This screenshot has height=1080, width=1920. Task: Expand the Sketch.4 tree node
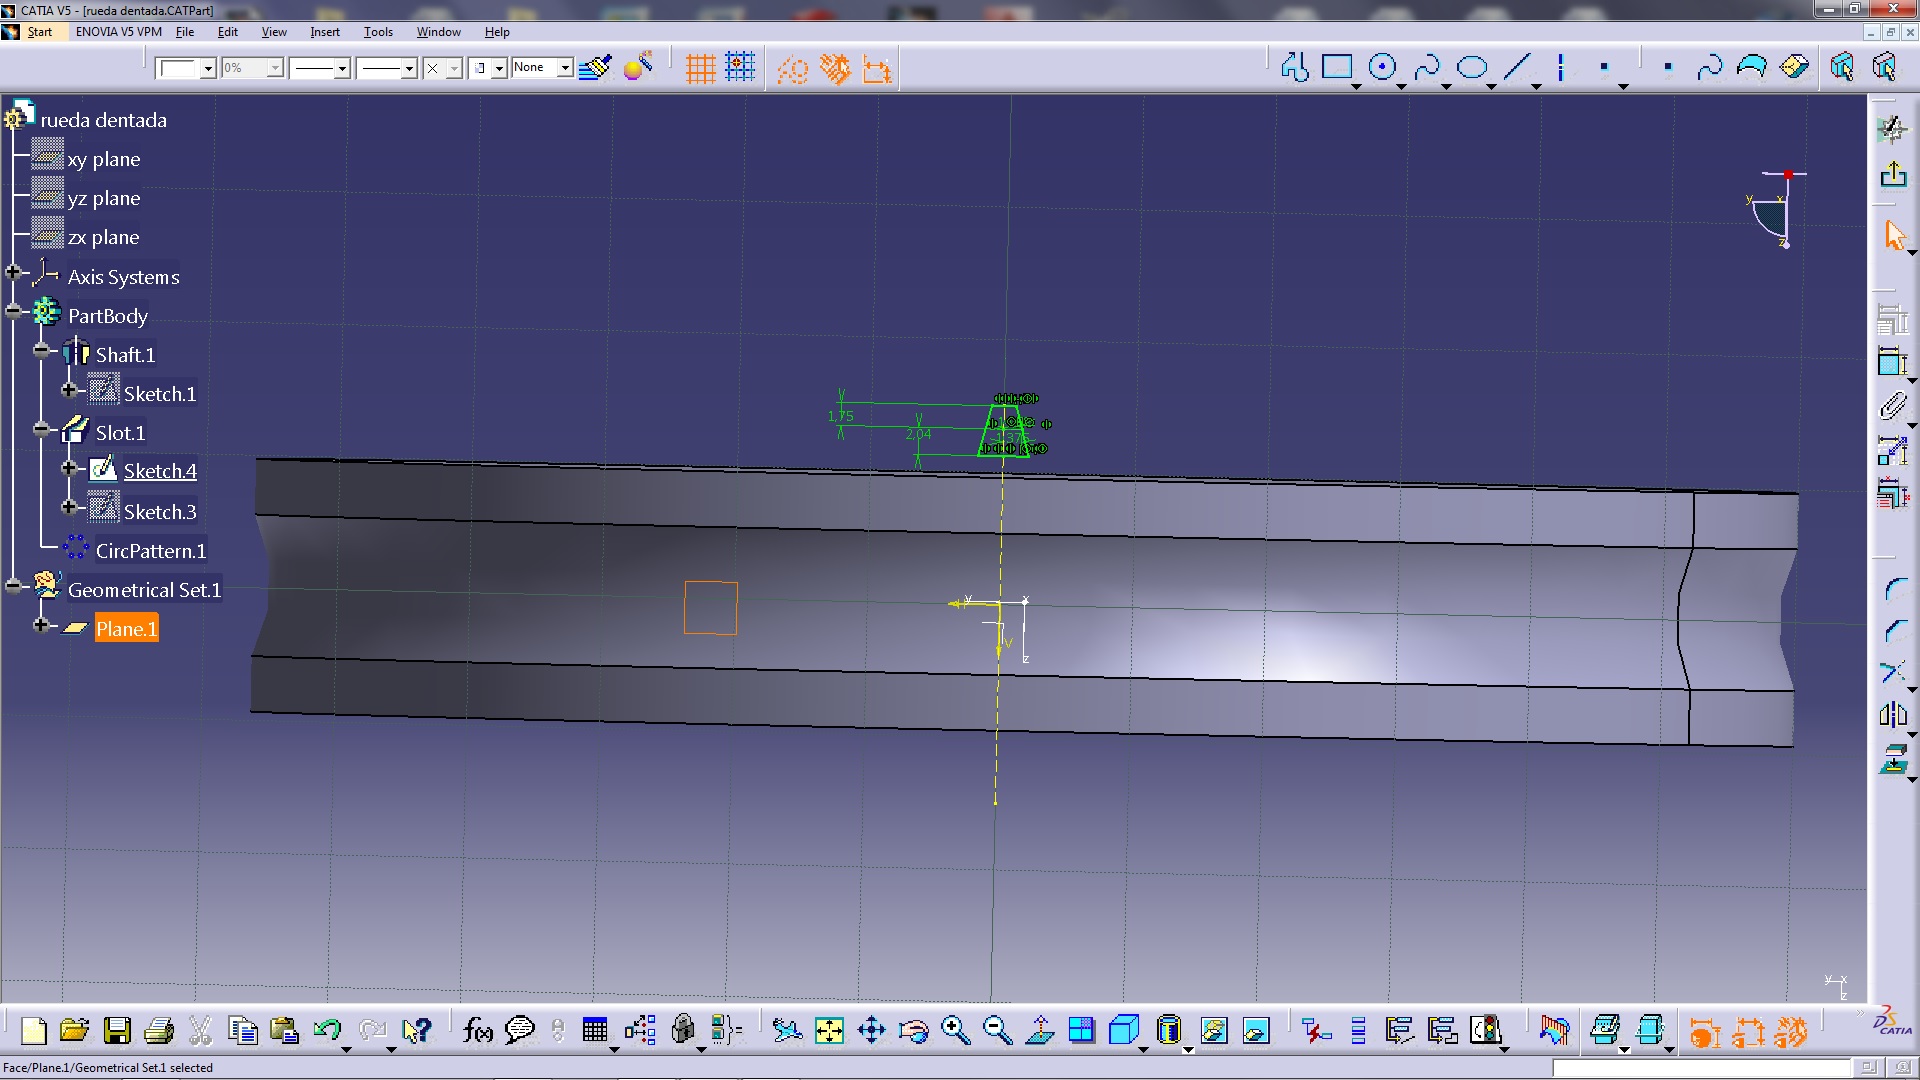click(69, 467)
